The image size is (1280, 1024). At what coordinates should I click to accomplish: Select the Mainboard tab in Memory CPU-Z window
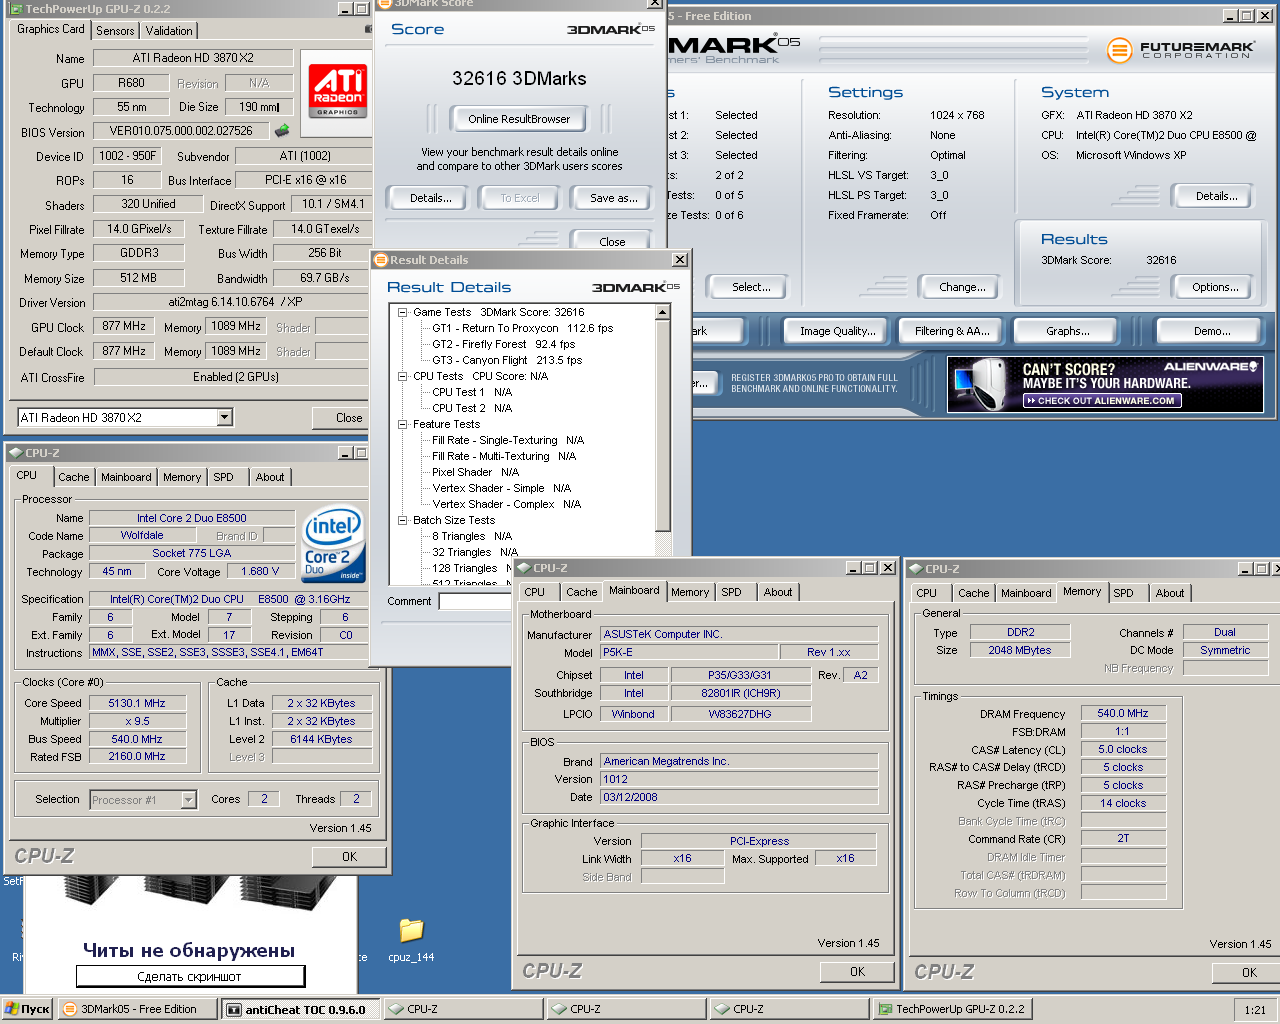tap(1026, 593)
